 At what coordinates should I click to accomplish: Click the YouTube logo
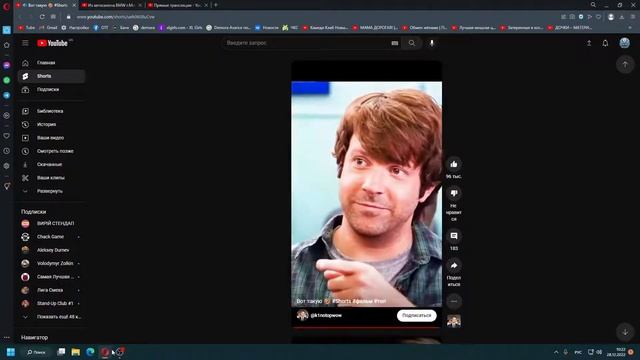click(x=52, y=43)
